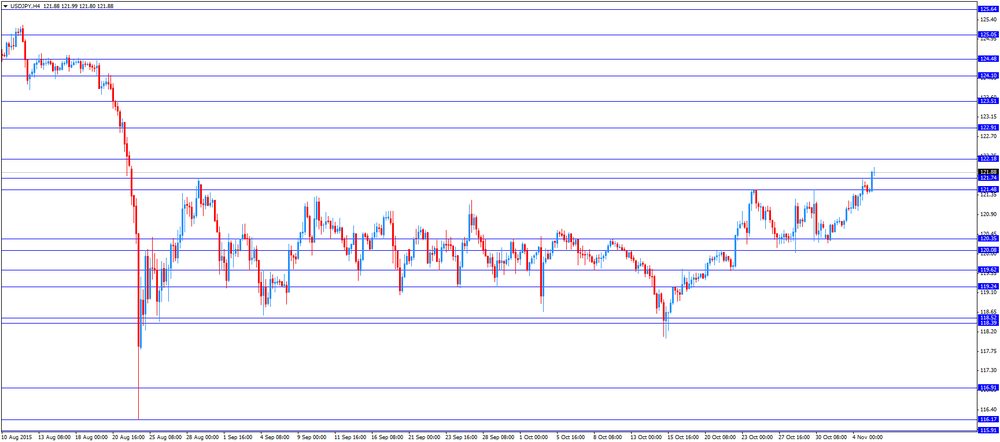Select the 116.17 price level label
This screenshot has width=1000, height=442.
coord(988,419)
